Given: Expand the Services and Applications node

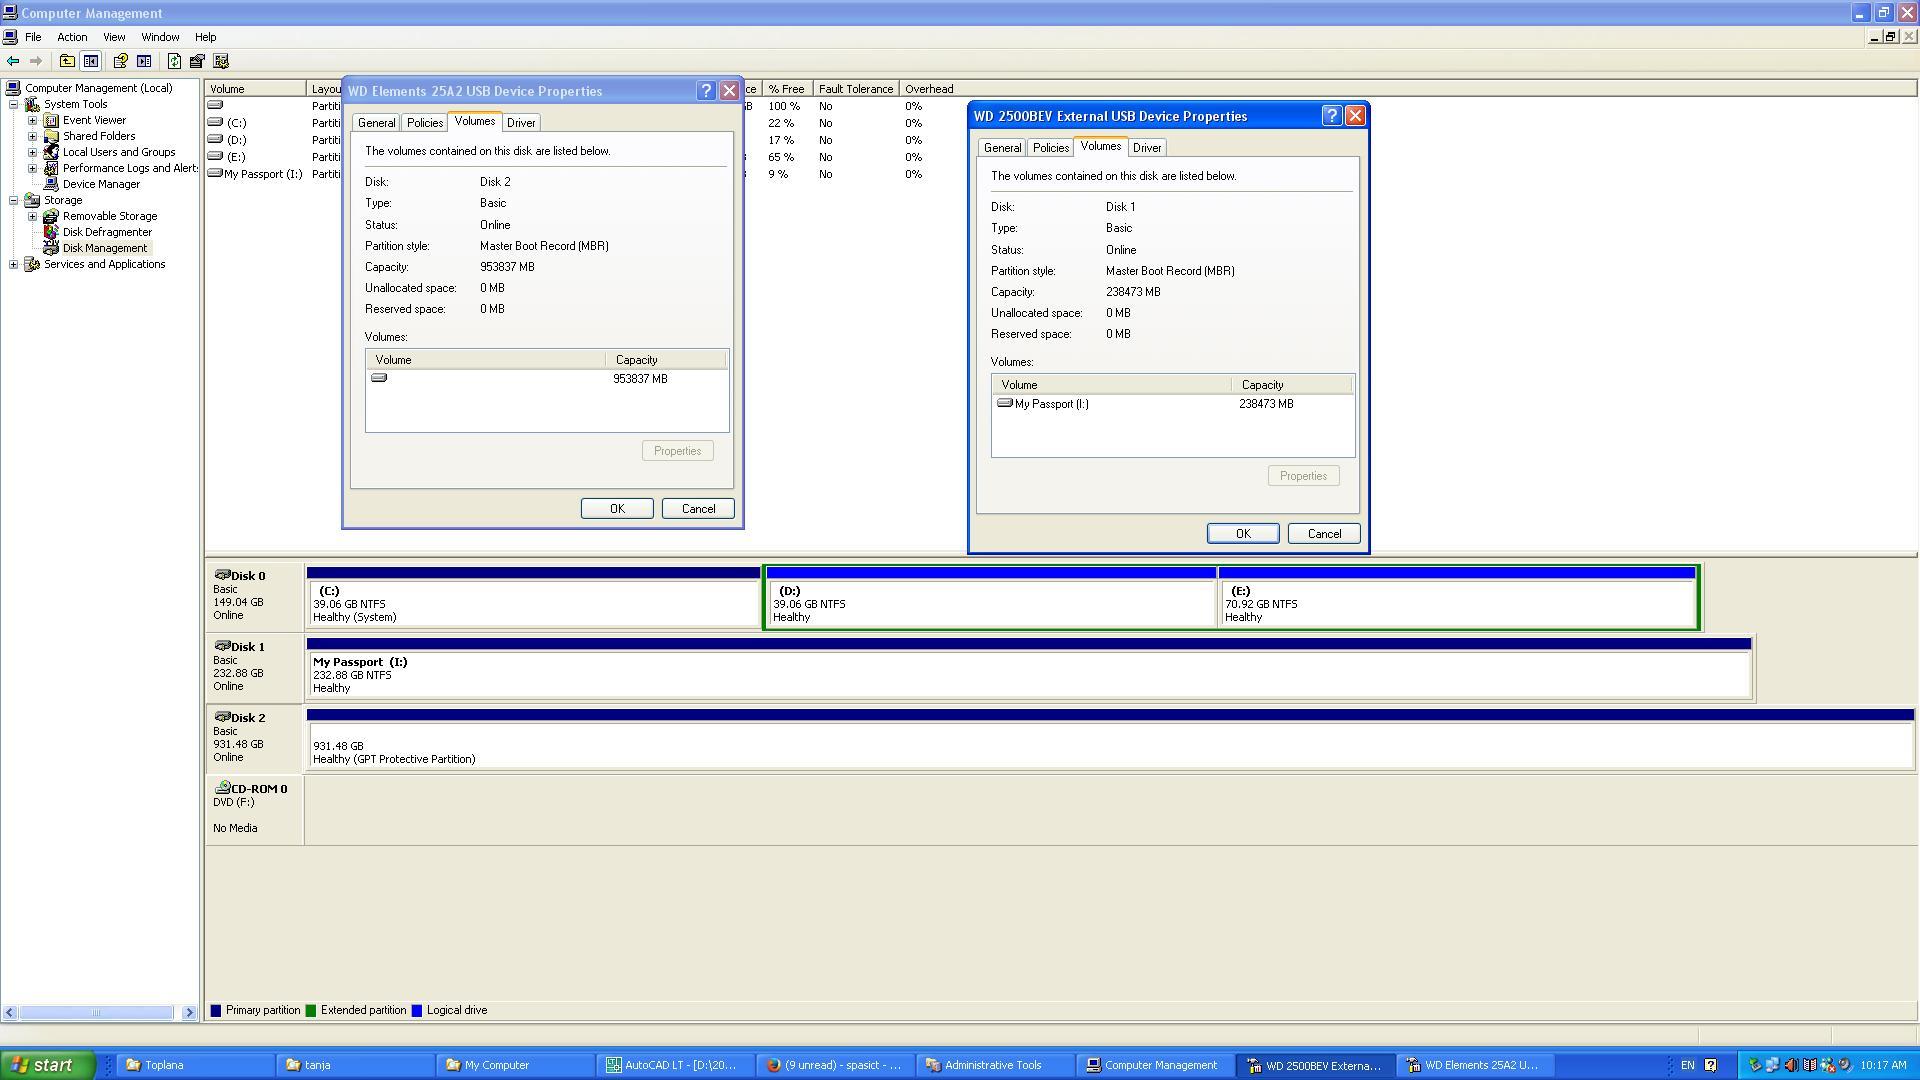Looking at the screenshot, I should 14,264.
